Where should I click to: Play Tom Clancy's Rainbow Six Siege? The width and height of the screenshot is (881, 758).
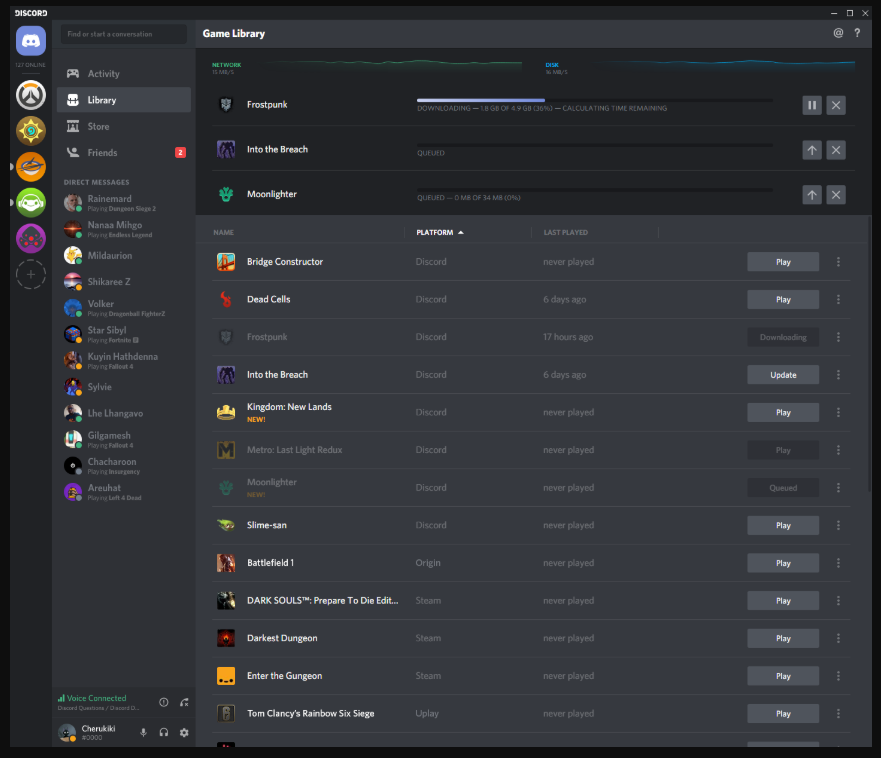click(x=783, y=714)
